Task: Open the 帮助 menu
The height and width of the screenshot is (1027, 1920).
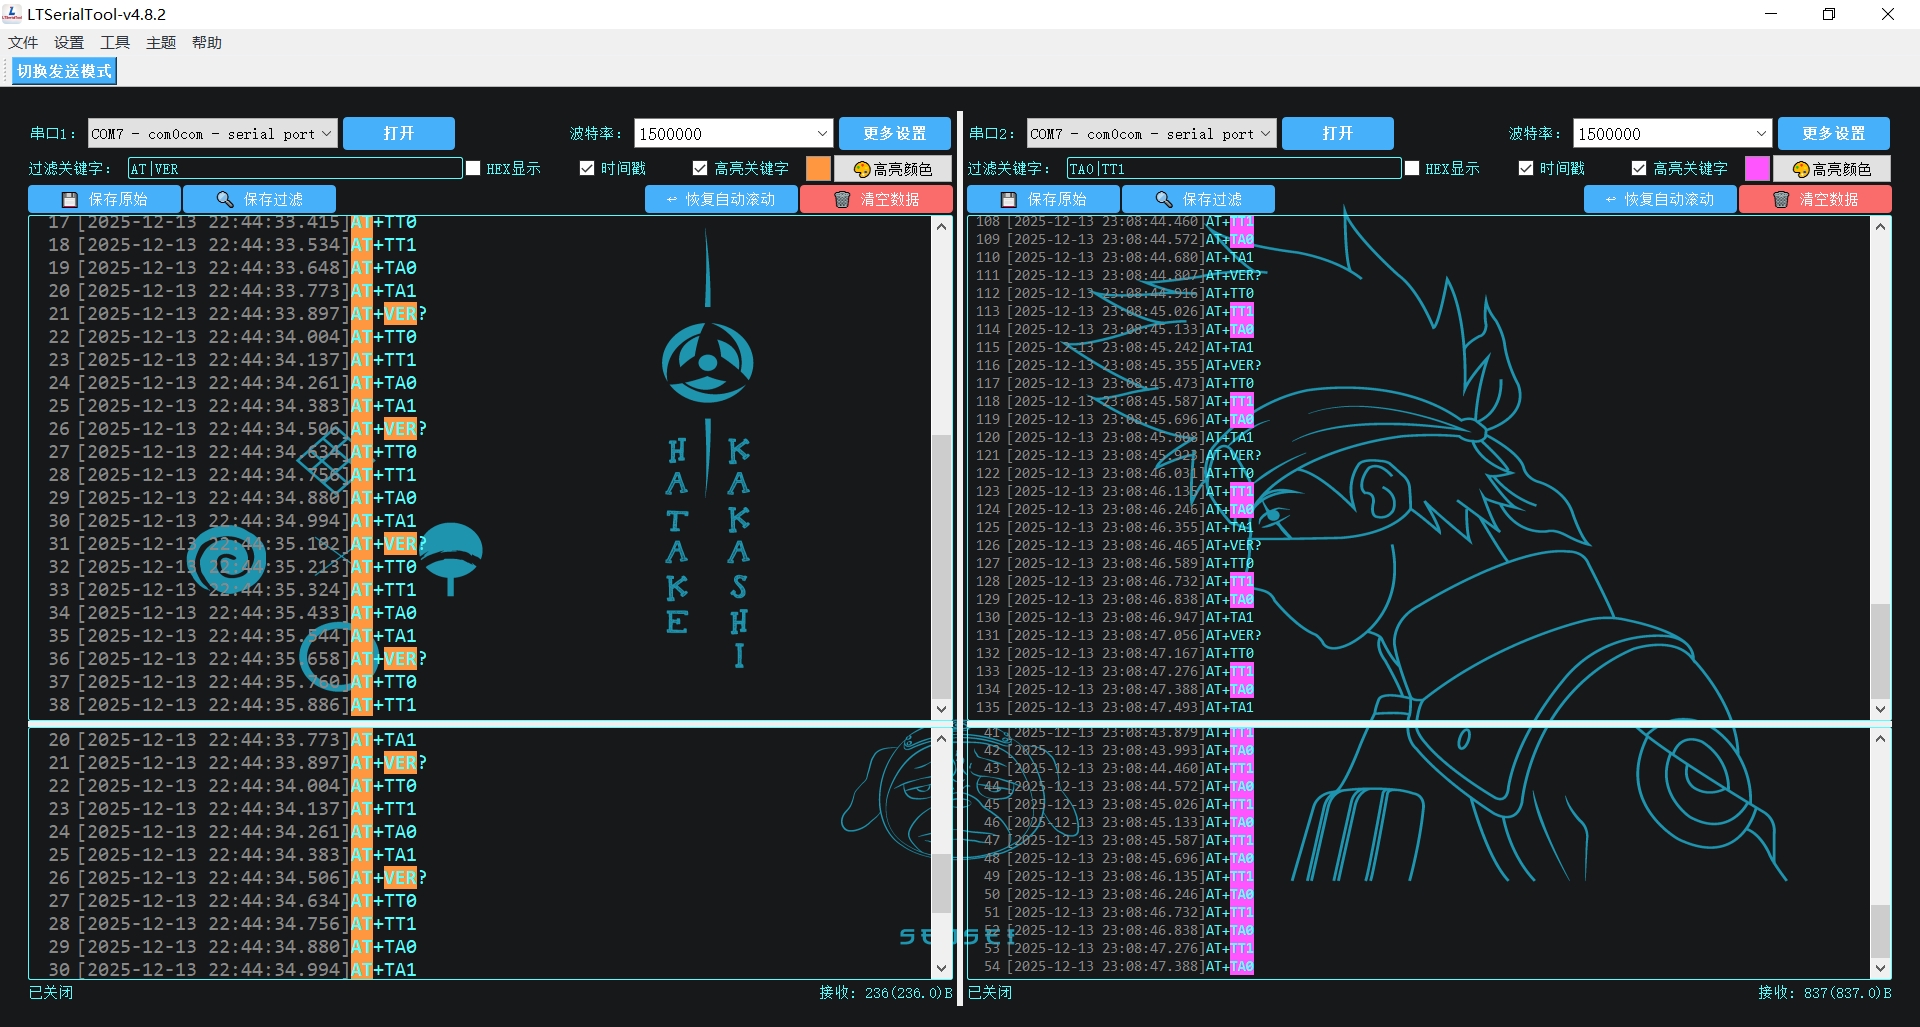Action: [x=207, y=42]
